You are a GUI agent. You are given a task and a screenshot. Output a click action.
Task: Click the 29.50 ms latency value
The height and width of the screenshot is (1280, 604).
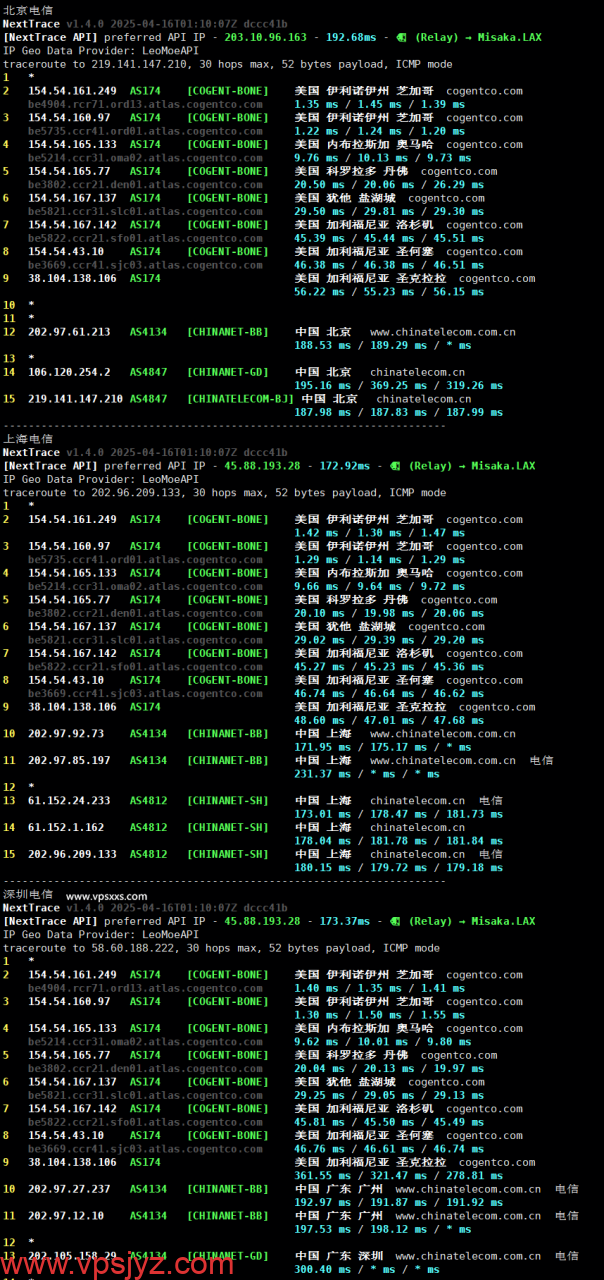point(319,211)
